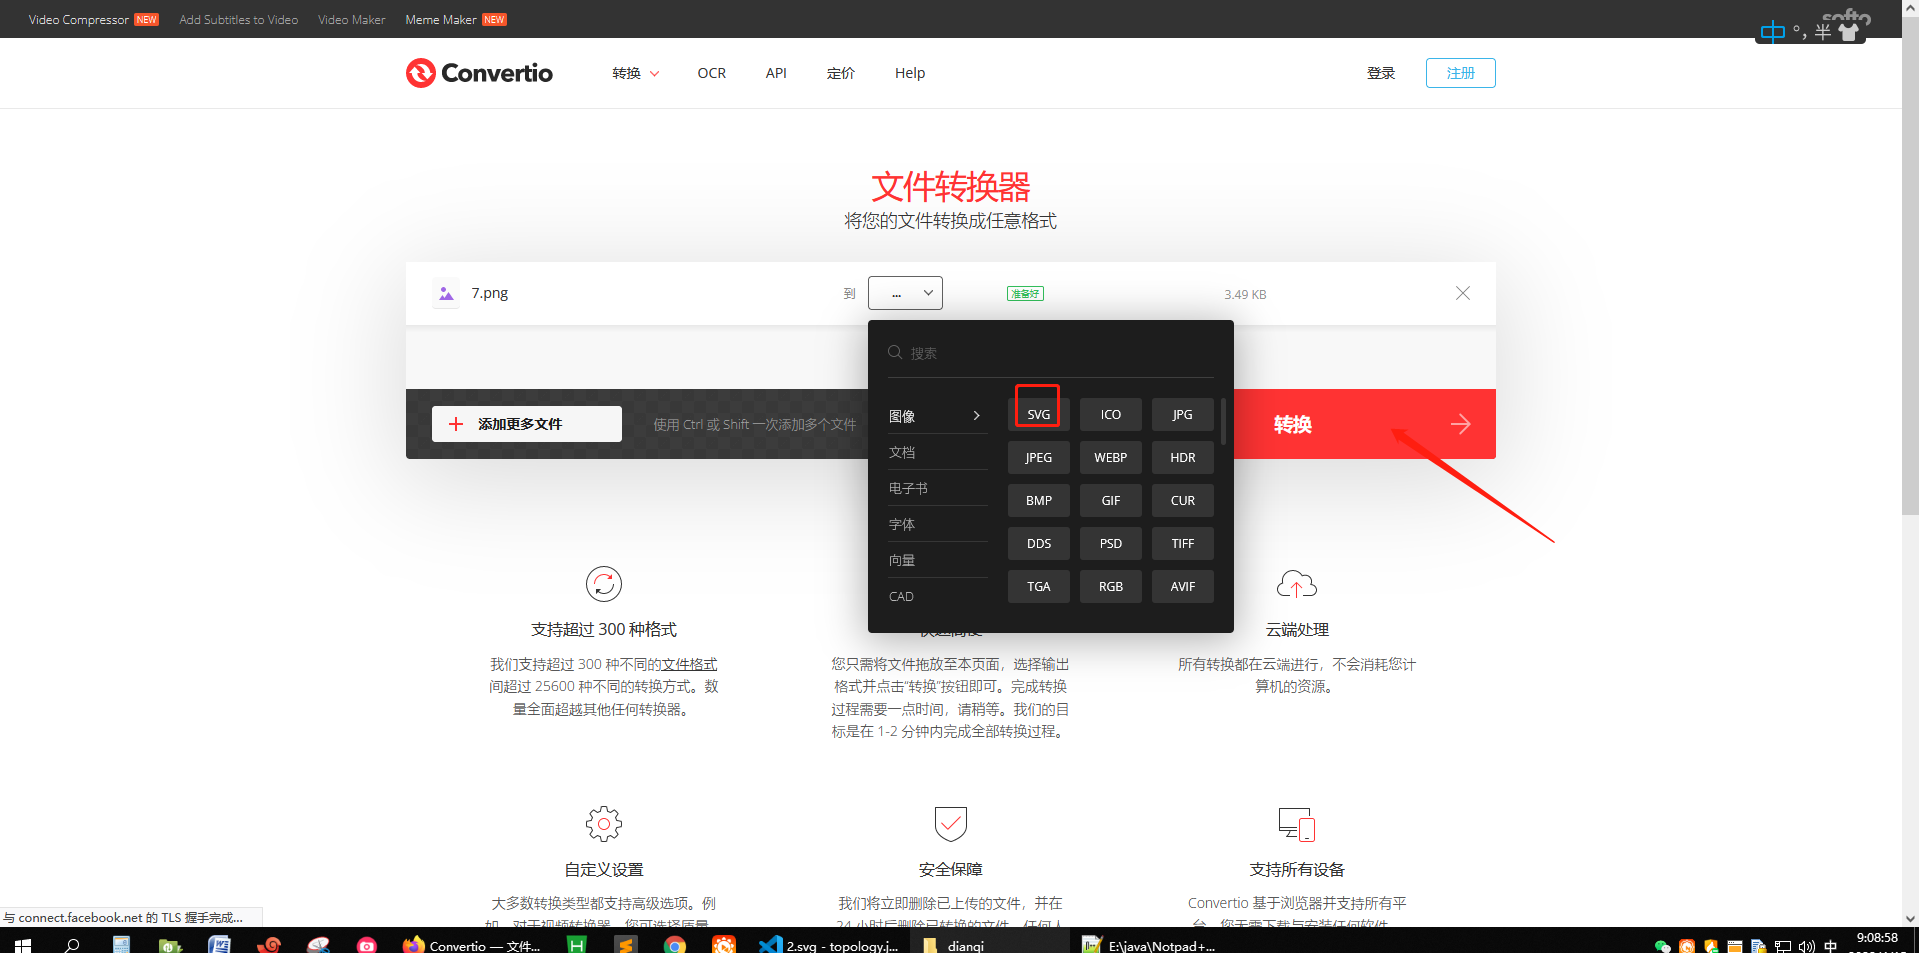Click the plus icon on 添加更多文件
This screenshot has height=953, width=1919.
[x=458, y=423]
